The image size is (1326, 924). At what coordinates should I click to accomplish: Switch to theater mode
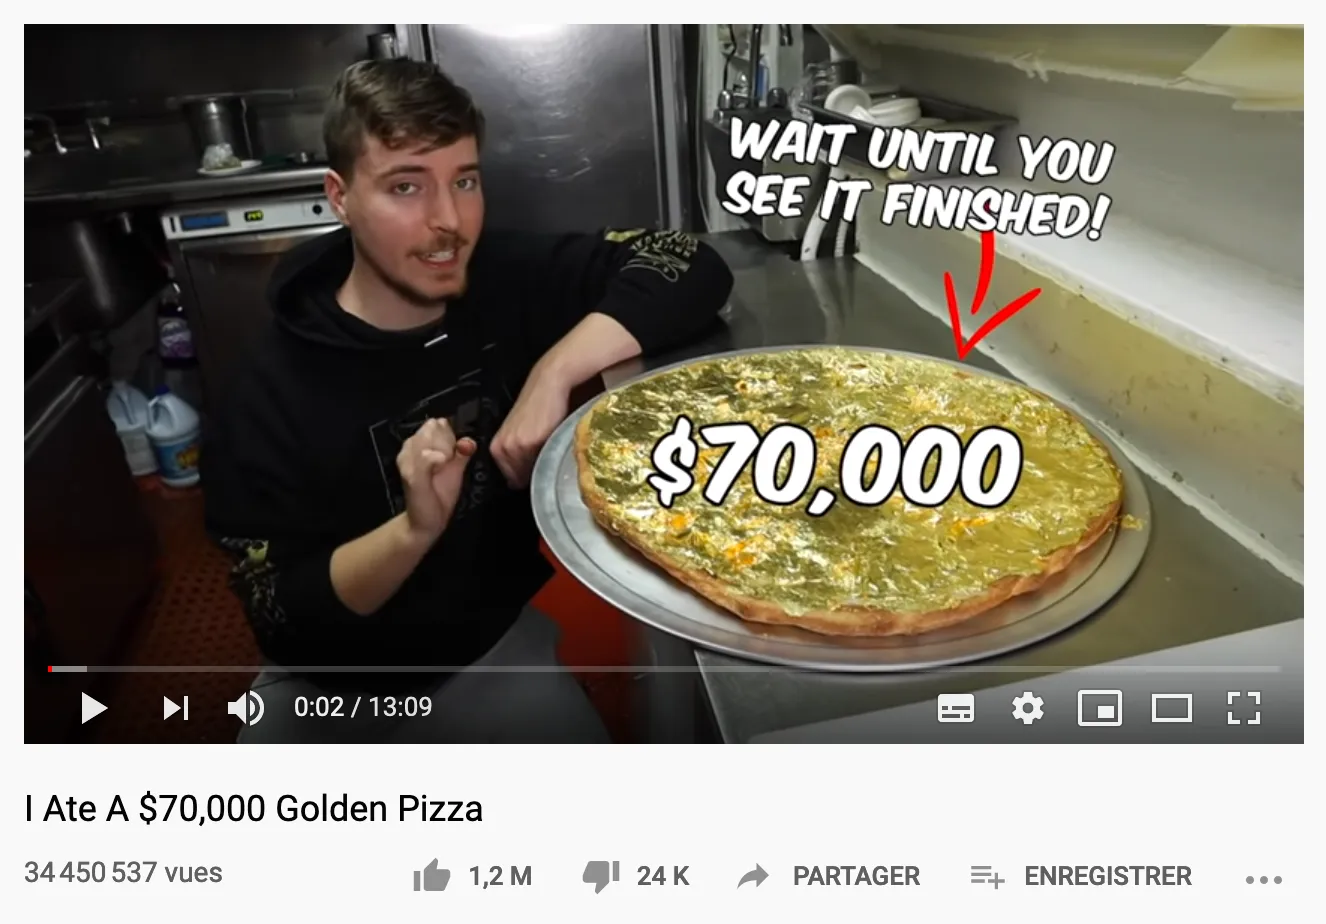click(1171, 709)
